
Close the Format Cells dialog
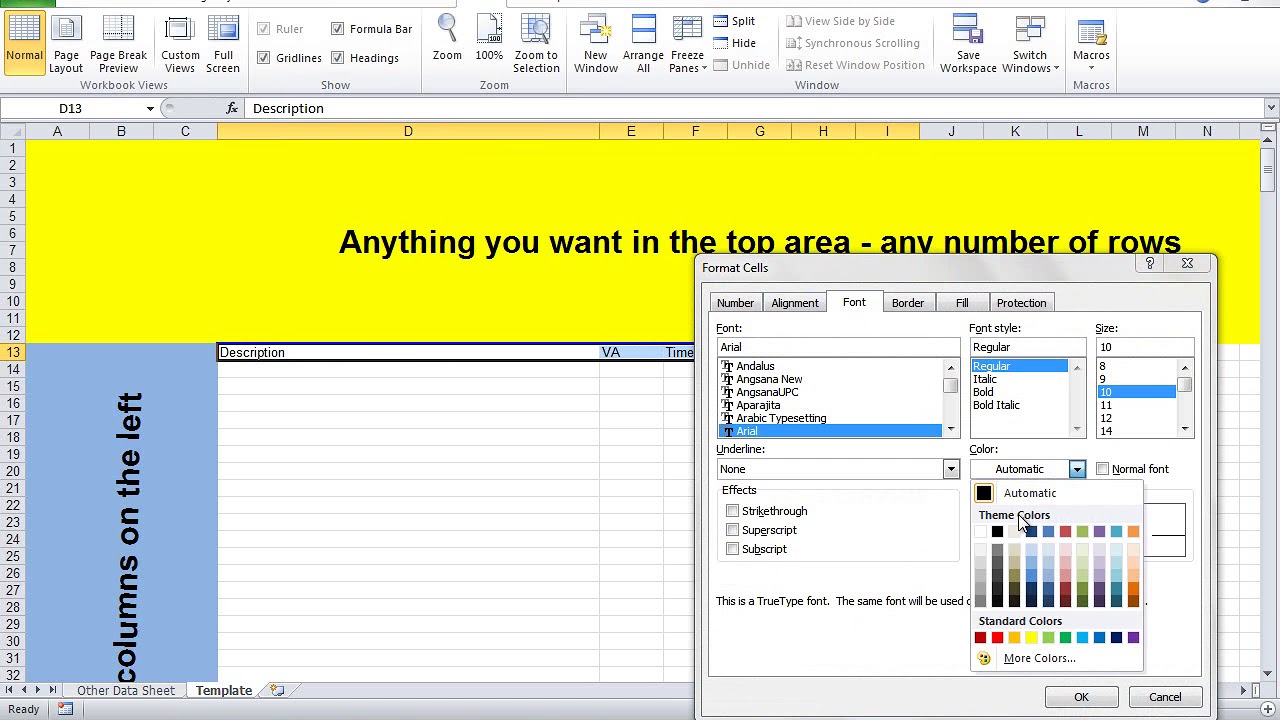[x=1187, y=264]
